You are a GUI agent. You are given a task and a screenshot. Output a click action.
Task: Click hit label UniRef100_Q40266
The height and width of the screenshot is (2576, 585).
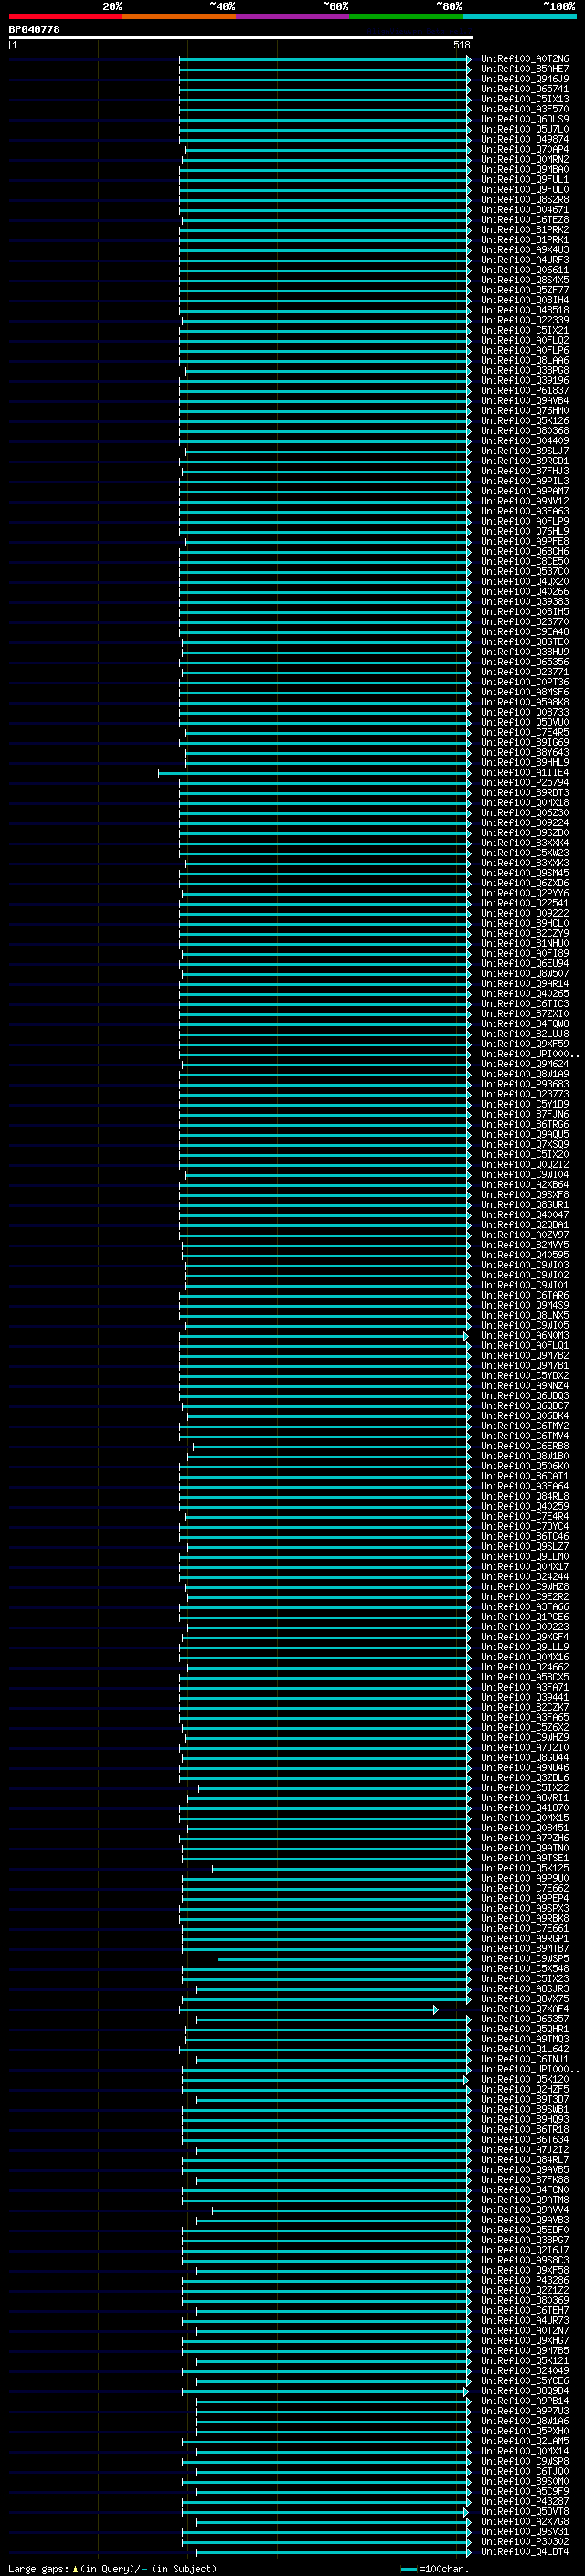(525, 591)
